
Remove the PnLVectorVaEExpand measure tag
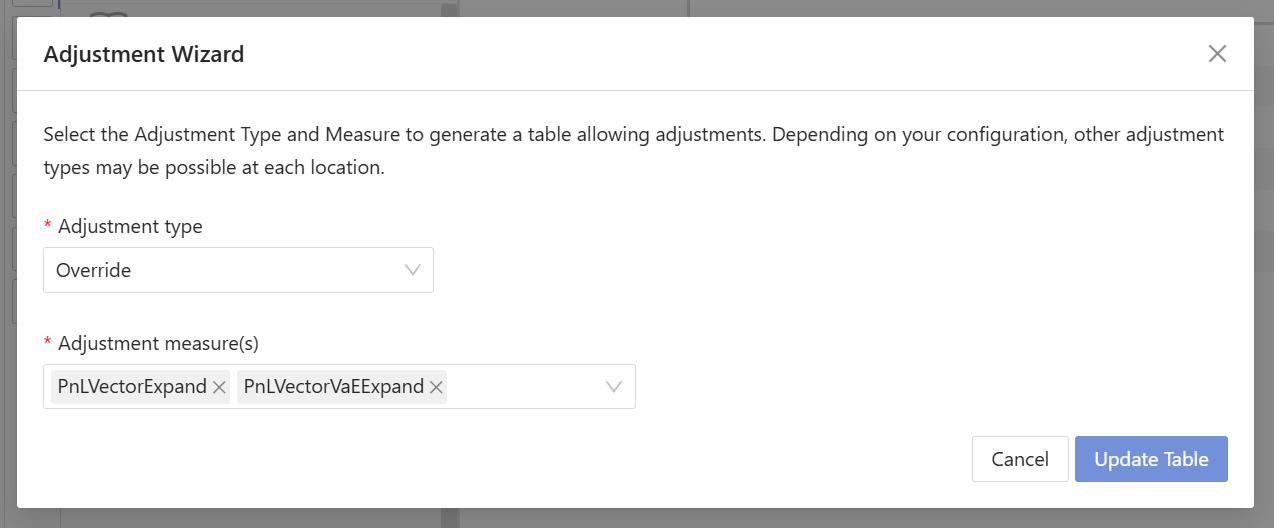(x=436, y=387)
